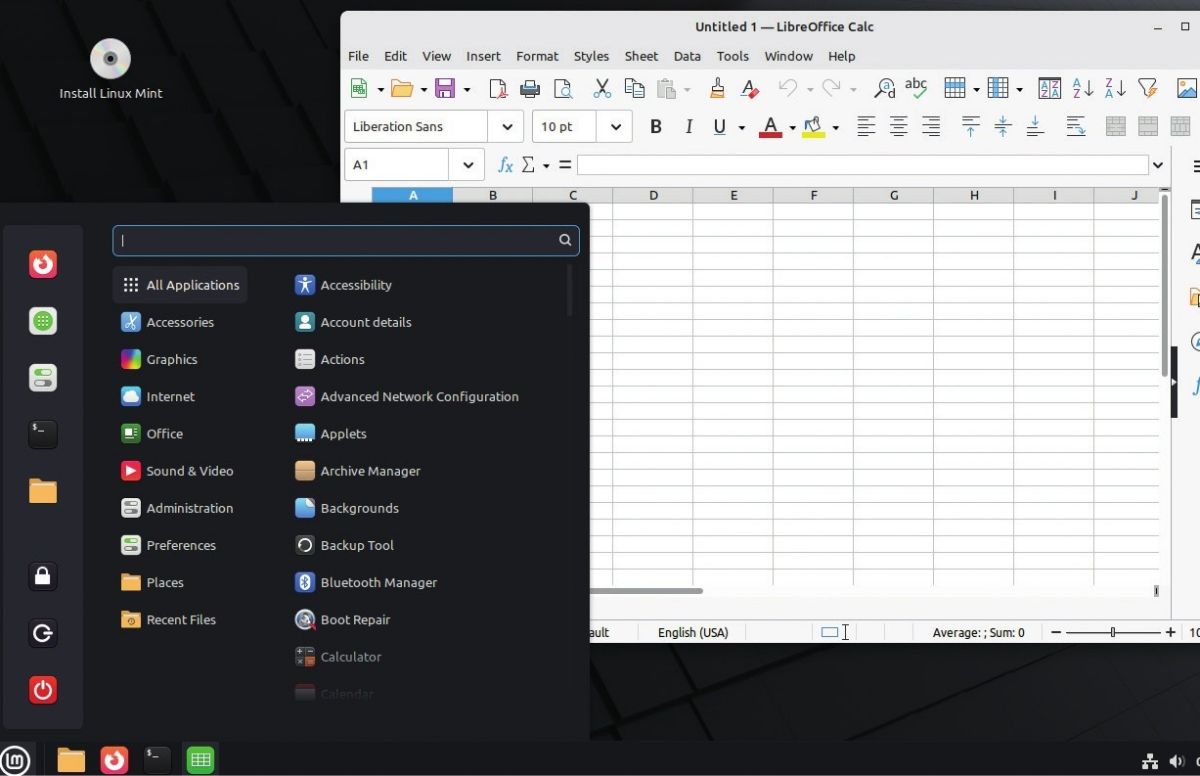Toggle Underline formatting
The height and width of the screenshot is (776, 1200).
pyautogui.click(x=719, y=127)
